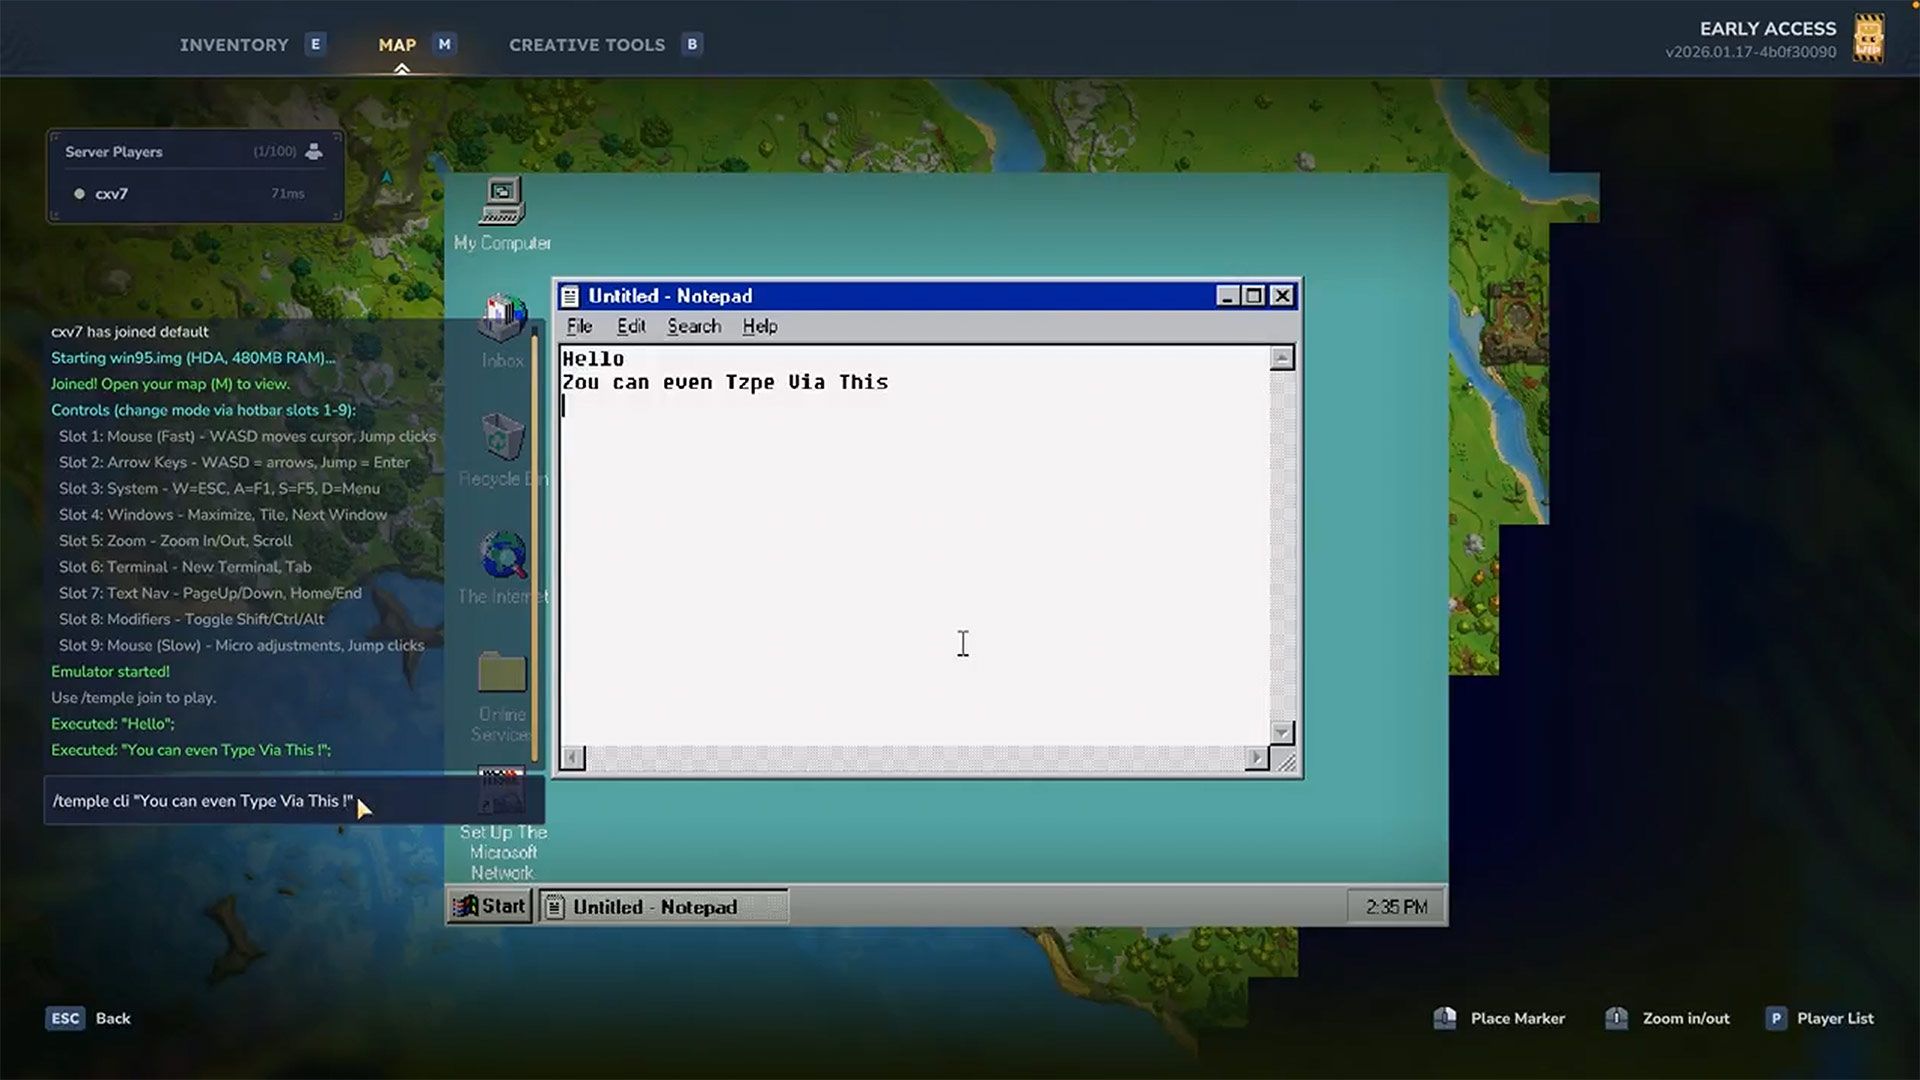Switch to the Creative Tools tab

pyautogui.click(x=588, y=44)
